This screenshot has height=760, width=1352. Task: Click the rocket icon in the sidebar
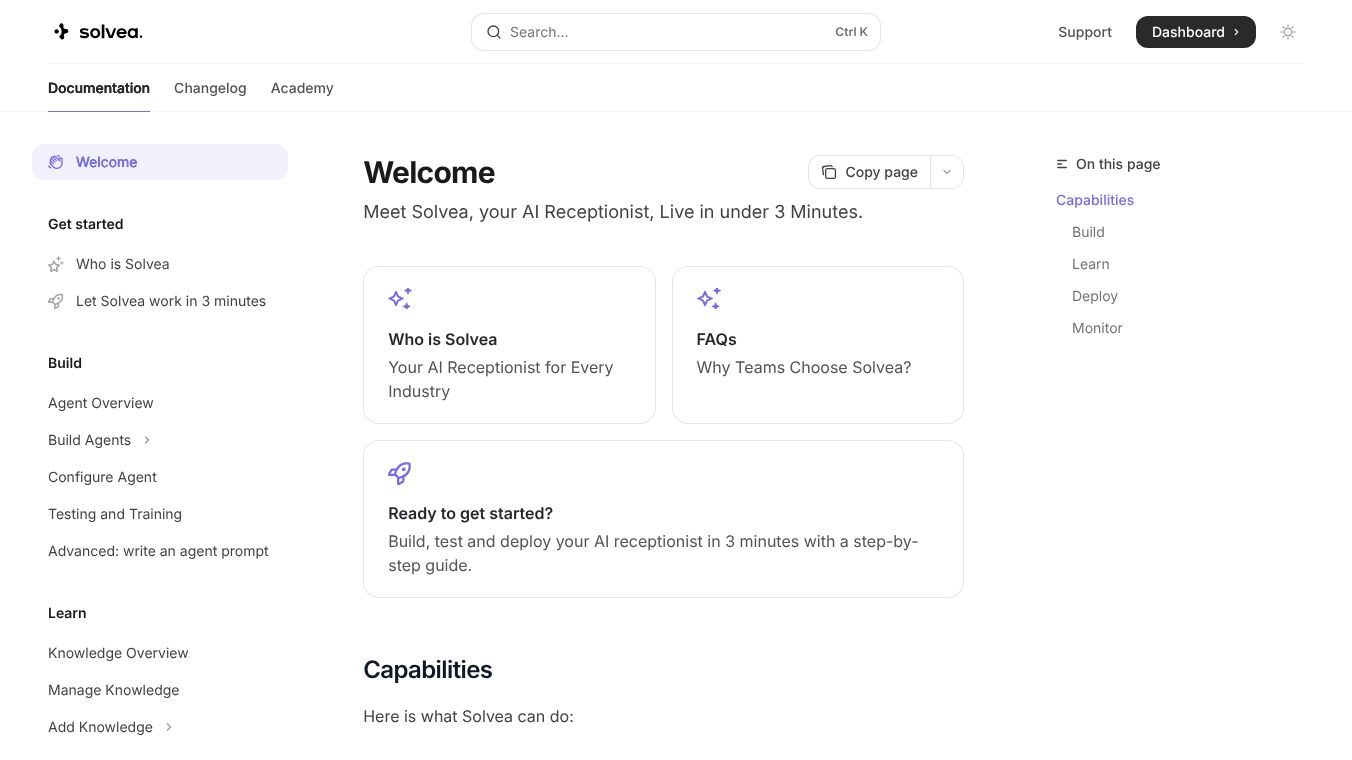click(56, 301)
